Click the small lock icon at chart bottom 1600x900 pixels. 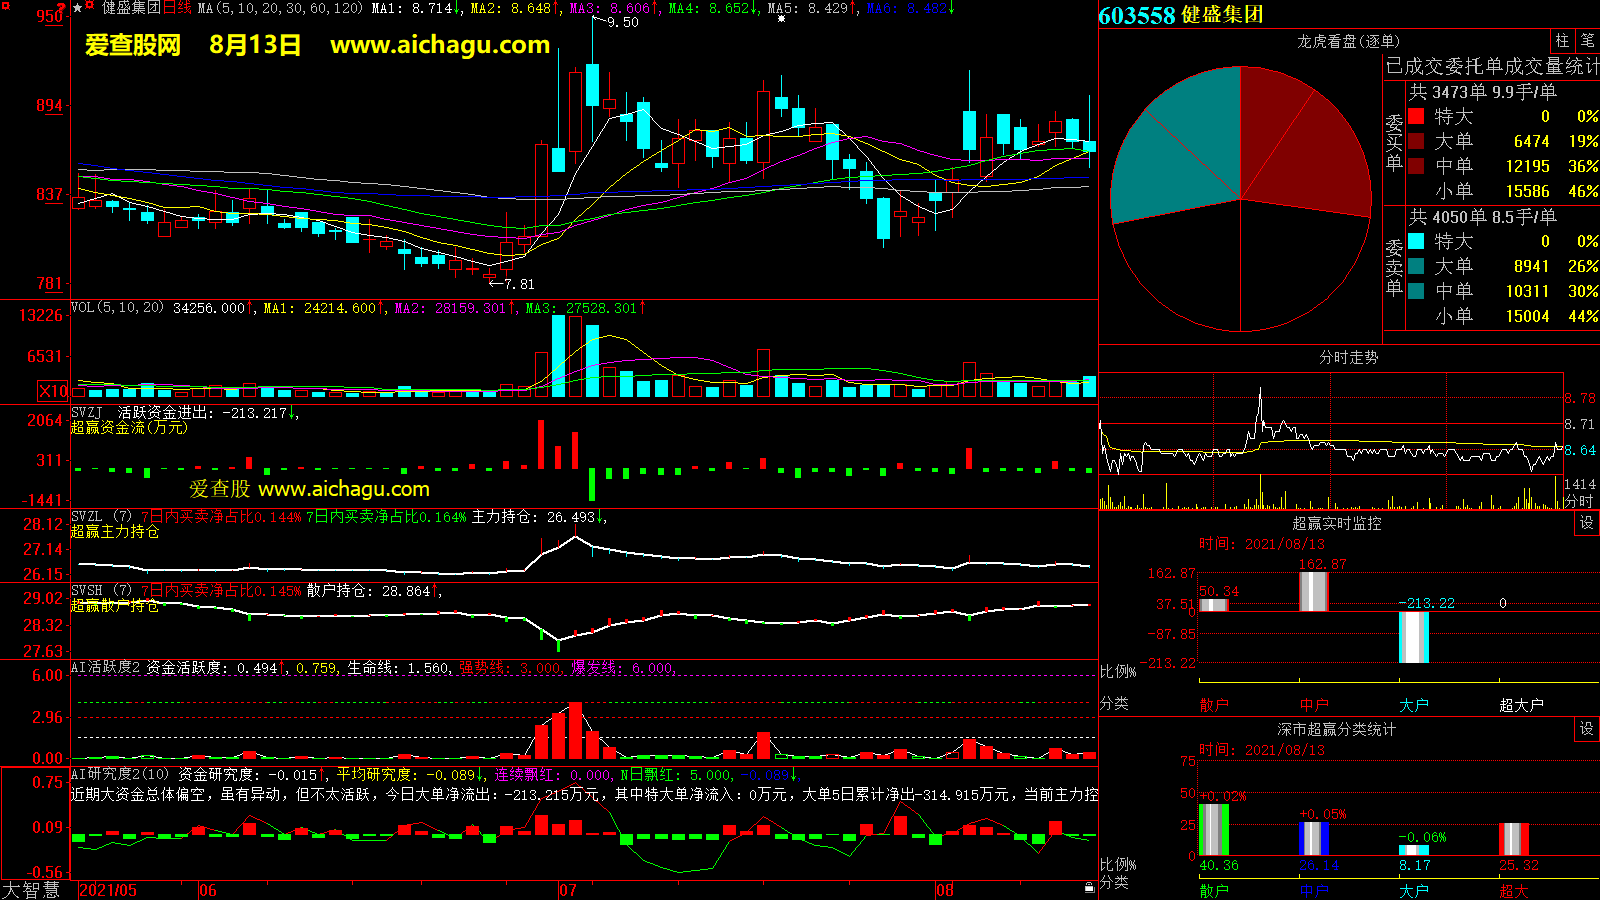tap(1089, 887)
